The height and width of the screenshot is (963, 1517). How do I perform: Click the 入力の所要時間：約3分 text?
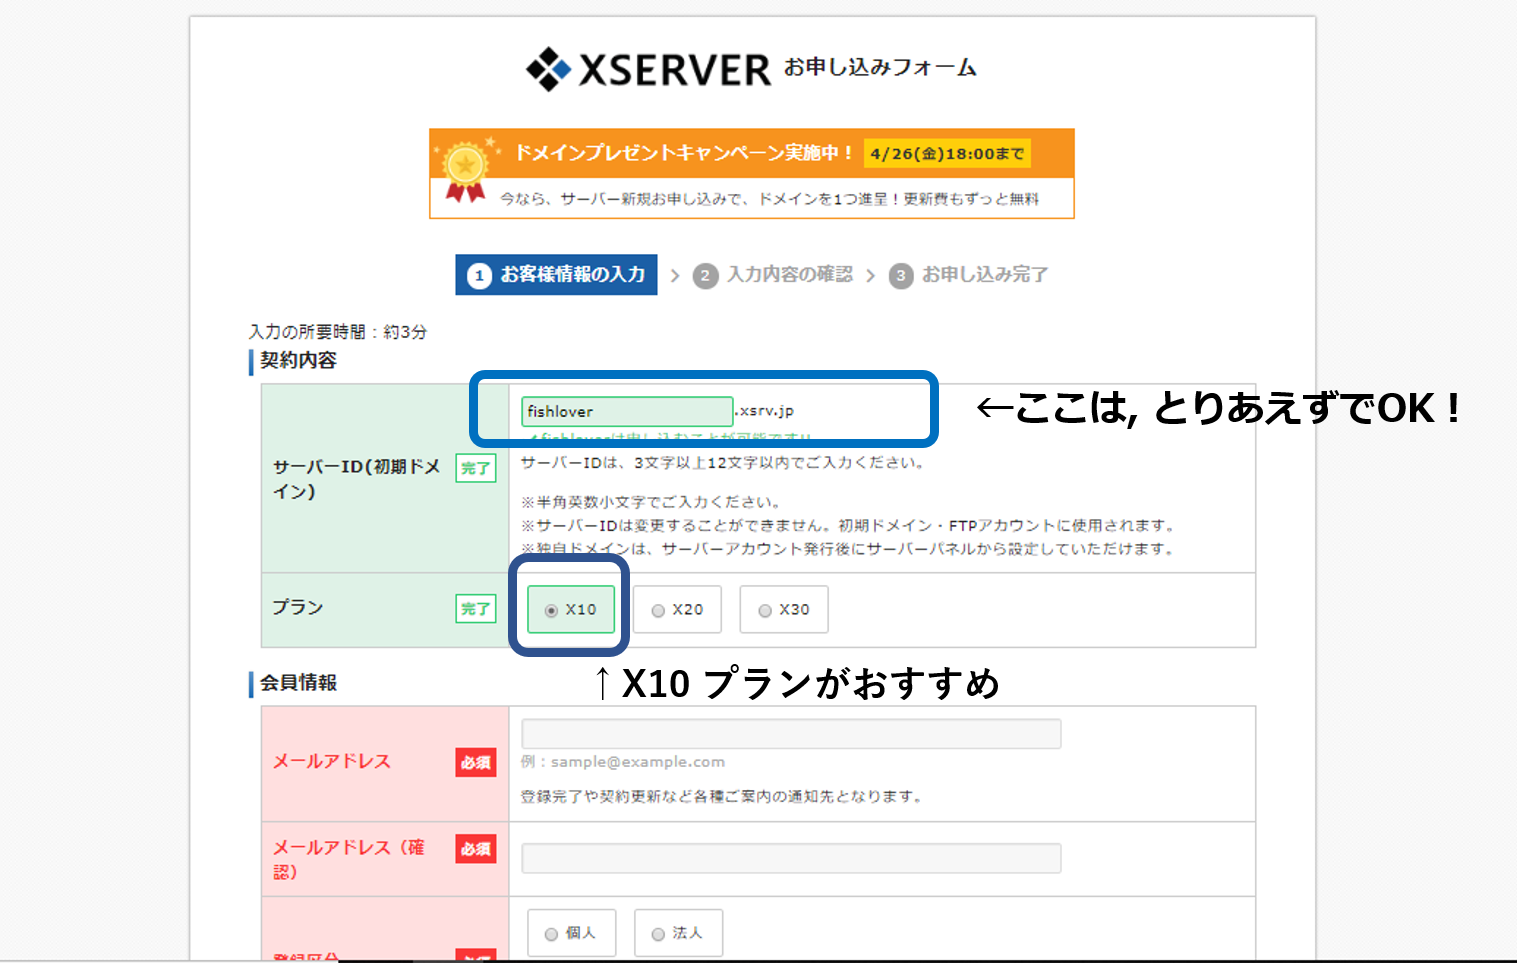[338, 332]
